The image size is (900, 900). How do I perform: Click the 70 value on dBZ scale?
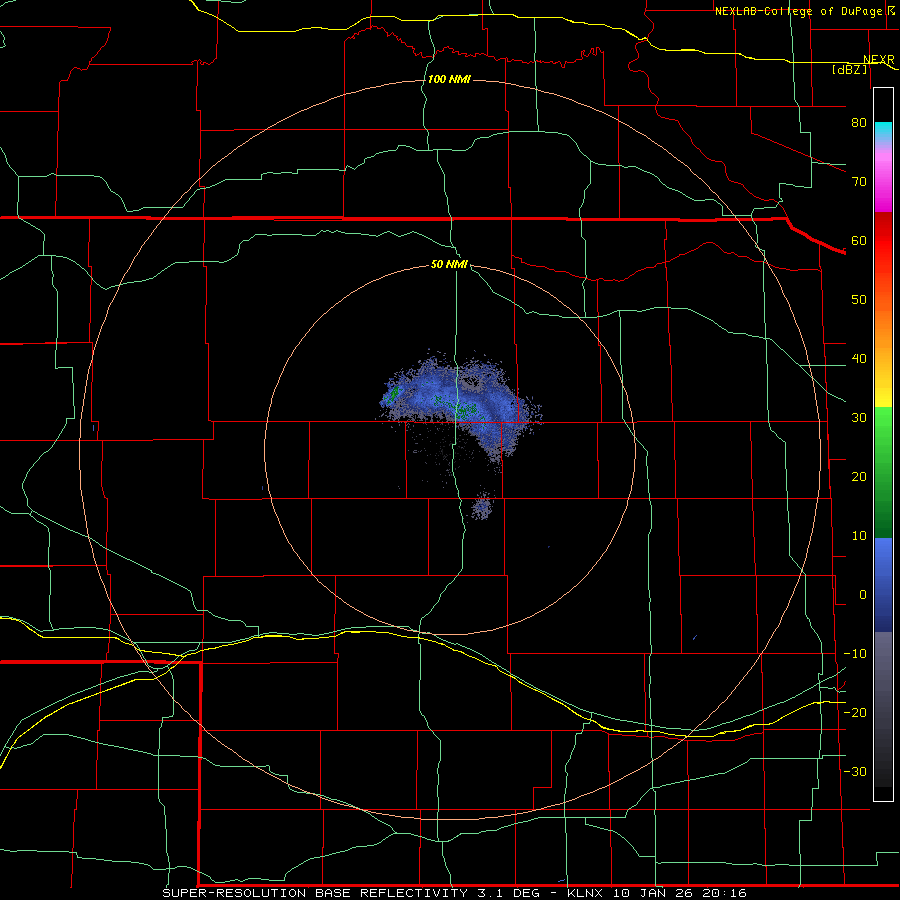point(859,181)
